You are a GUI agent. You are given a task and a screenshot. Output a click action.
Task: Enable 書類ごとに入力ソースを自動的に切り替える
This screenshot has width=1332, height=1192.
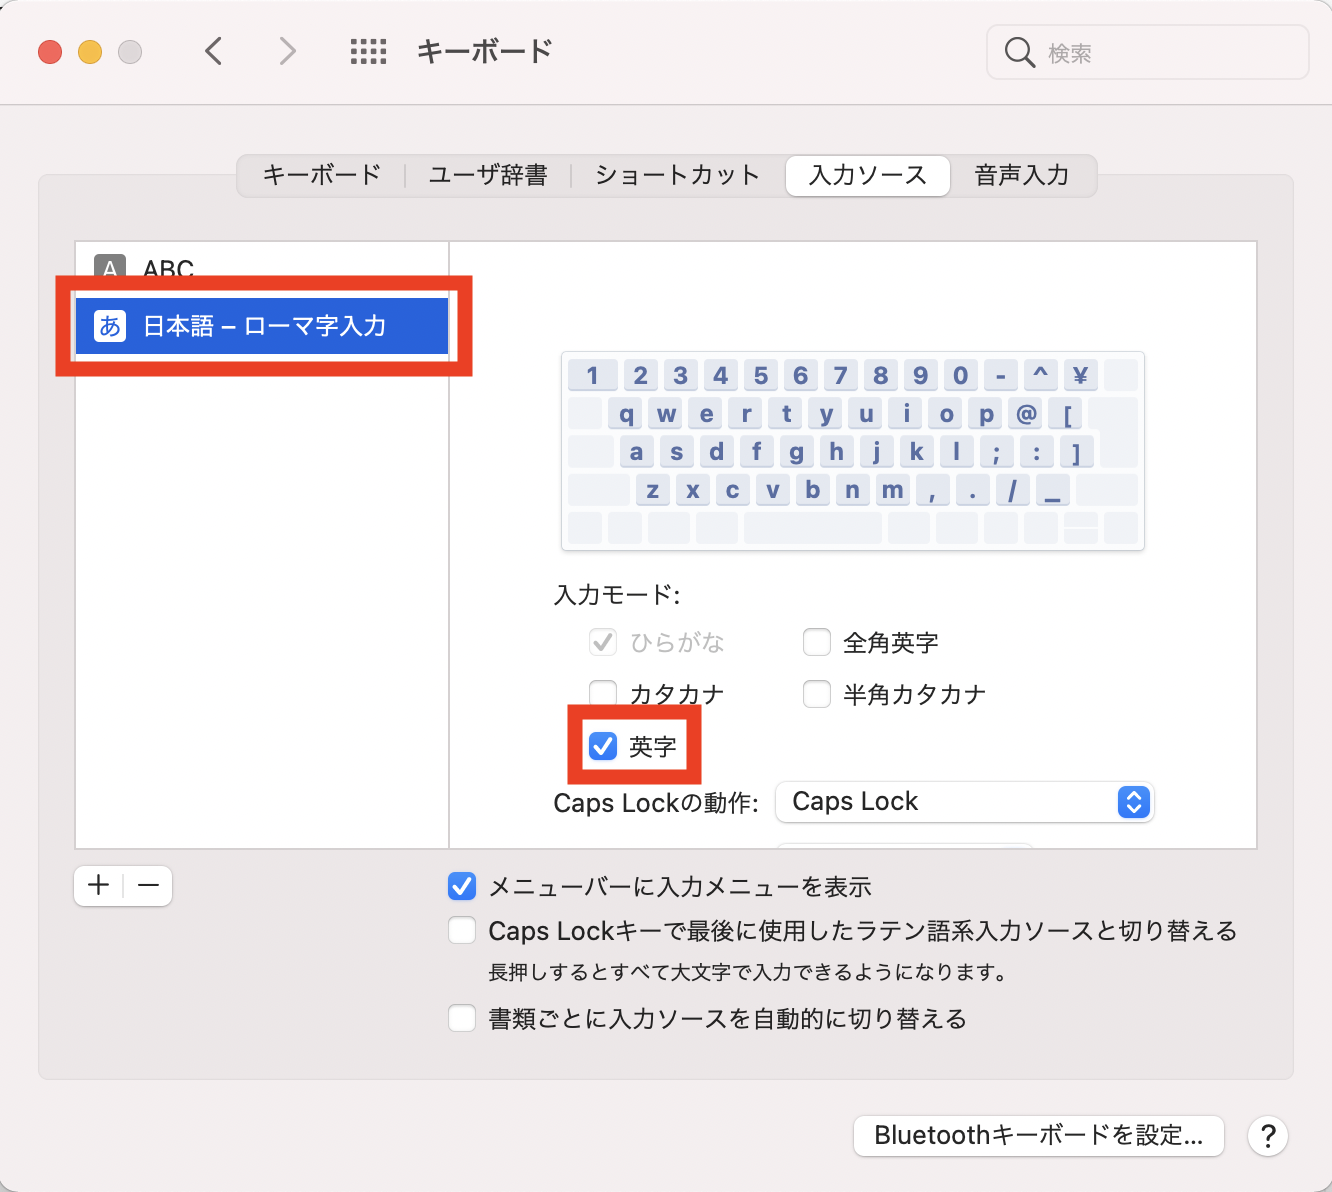[x=462, y=1018]
